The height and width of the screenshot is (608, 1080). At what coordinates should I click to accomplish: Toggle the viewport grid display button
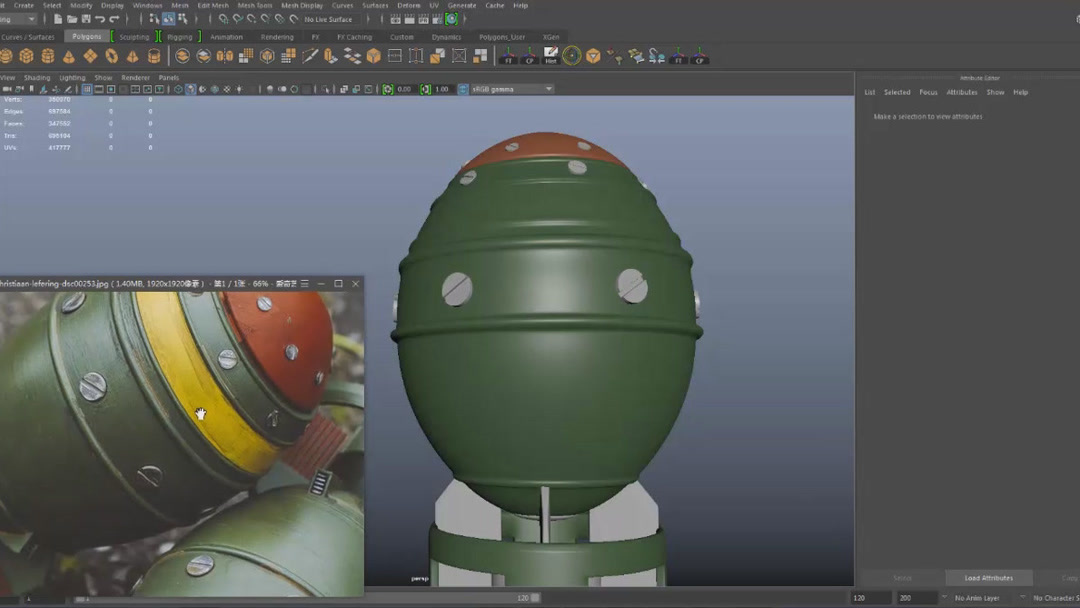(x=87, y=89)
